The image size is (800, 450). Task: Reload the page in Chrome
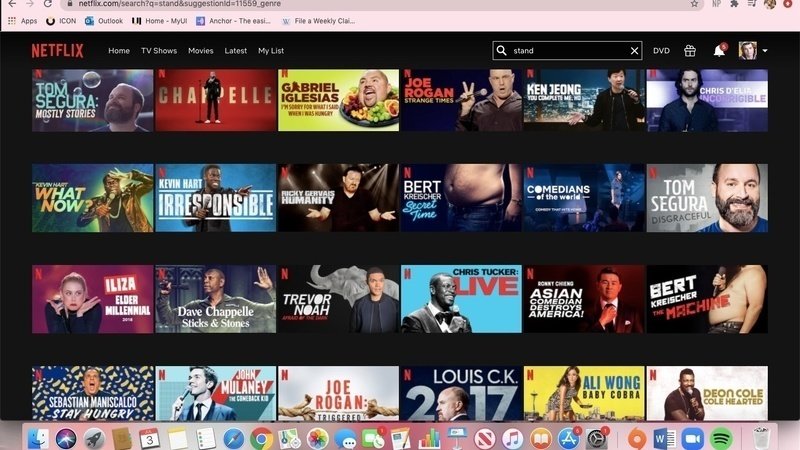[x=47, y=4]
